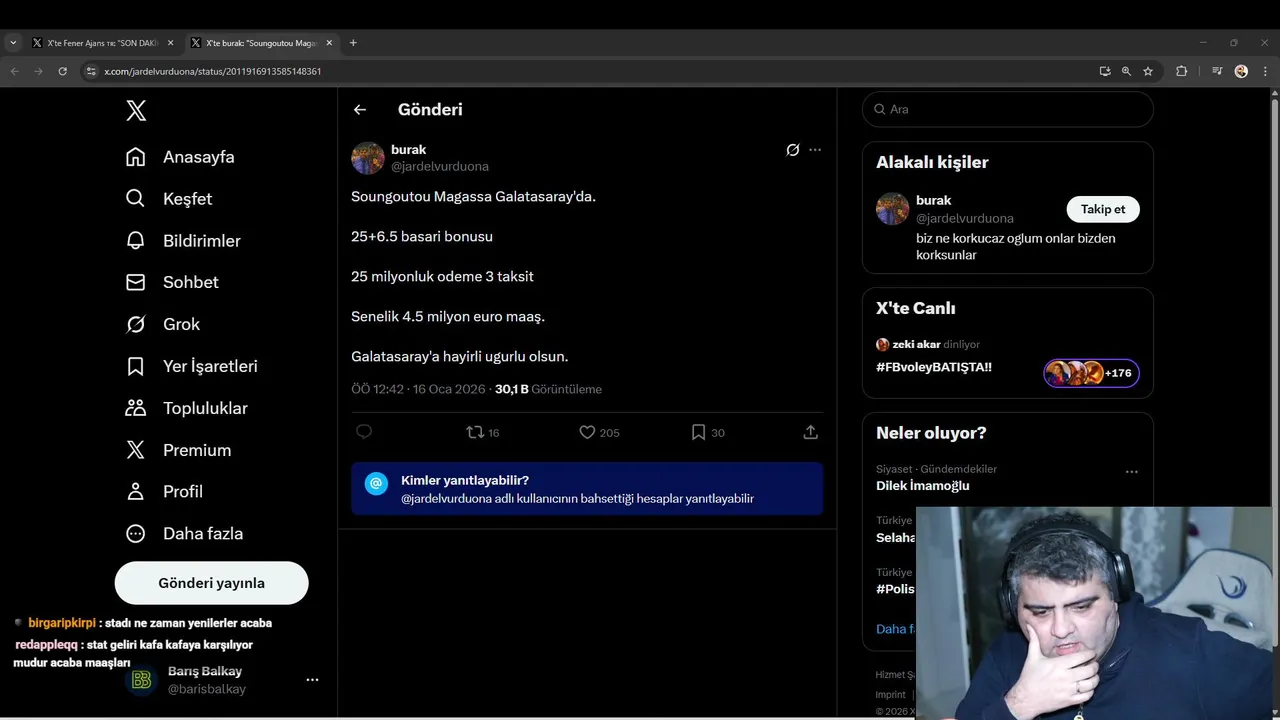Click the +176 listeners badge
Image resolution: width=1280 pixels, height=720 pixels.
click(1091, 373)
